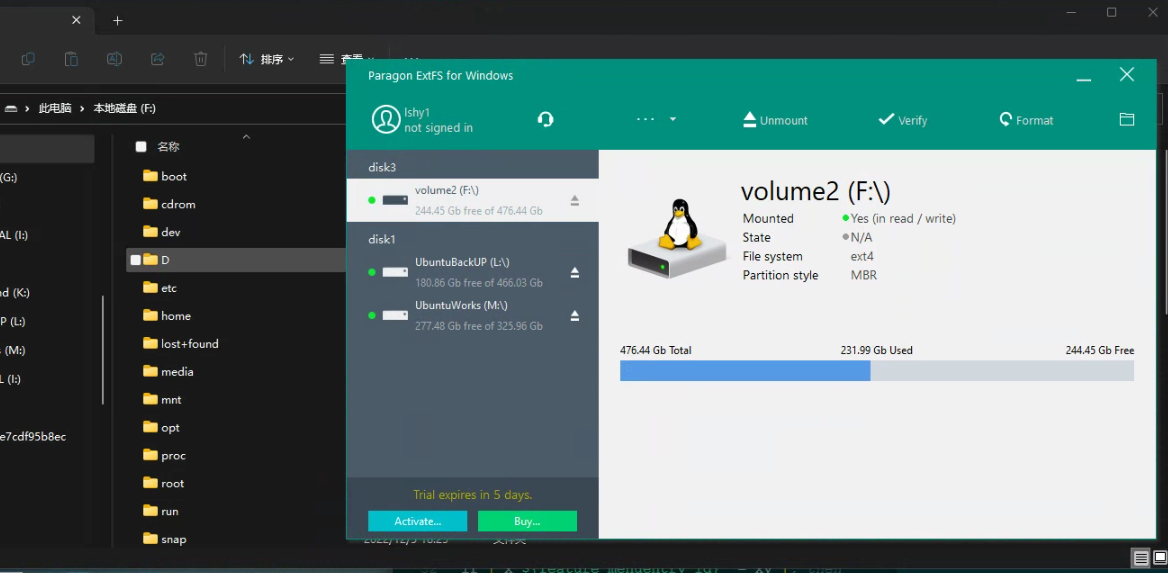Open the snap folder in Explorer
This screenshot has height=573, width=1168.
pyautogui.click(x=164, y=539)
